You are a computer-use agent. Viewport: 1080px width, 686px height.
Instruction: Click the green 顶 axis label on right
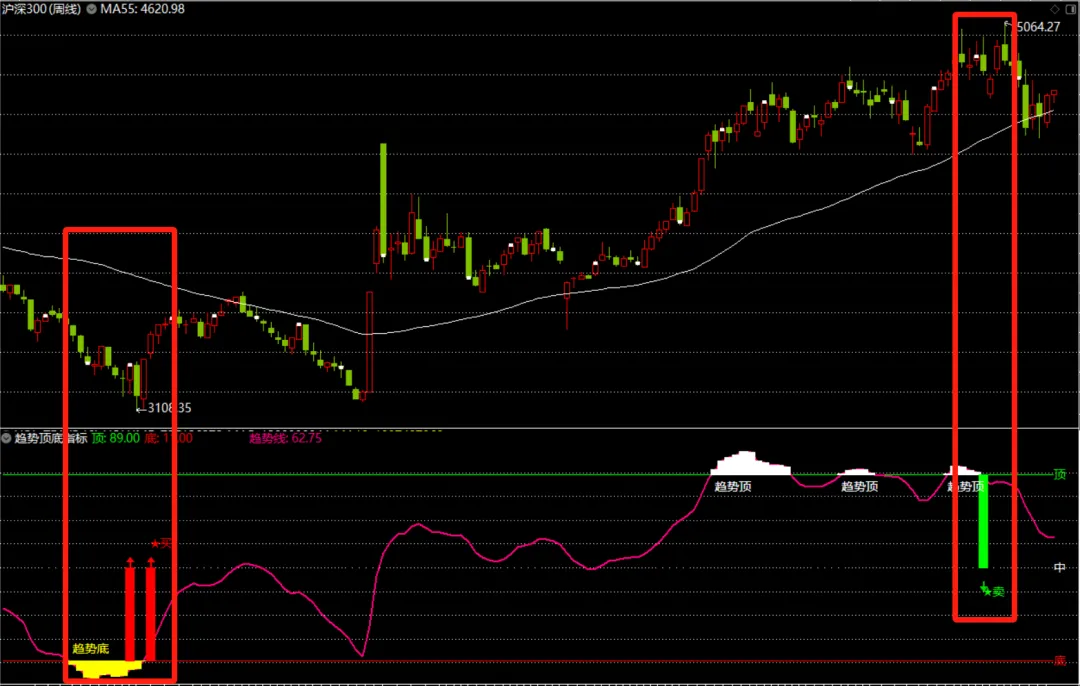pos(1059,474)
